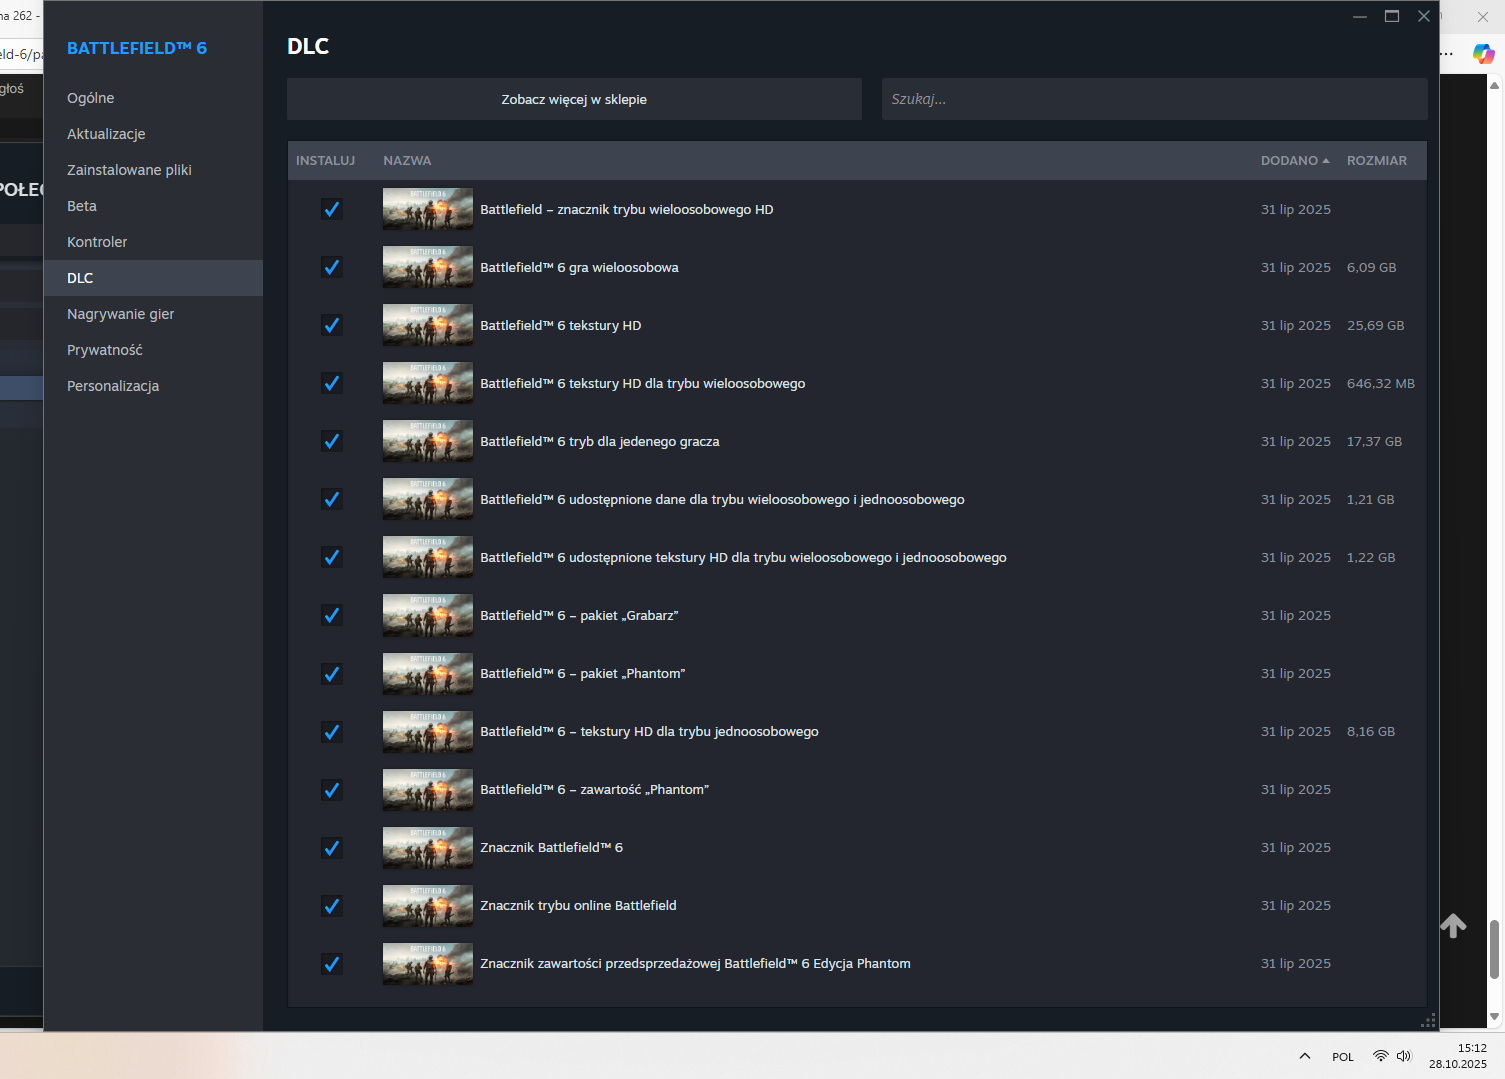Click thumbnail for Battlefield – znacznik trybu wieloosobowego HD
The image size is (1505, 1079).
(x=428, y=209)
